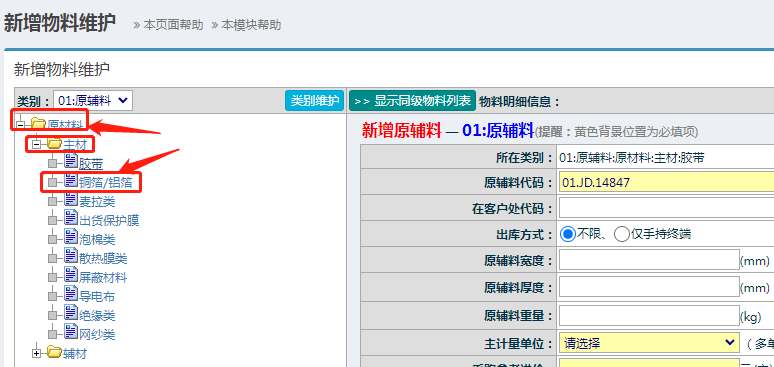
Task: Open the 主计量单位 请选择 dropdown
Action: (x=650, y=343)
